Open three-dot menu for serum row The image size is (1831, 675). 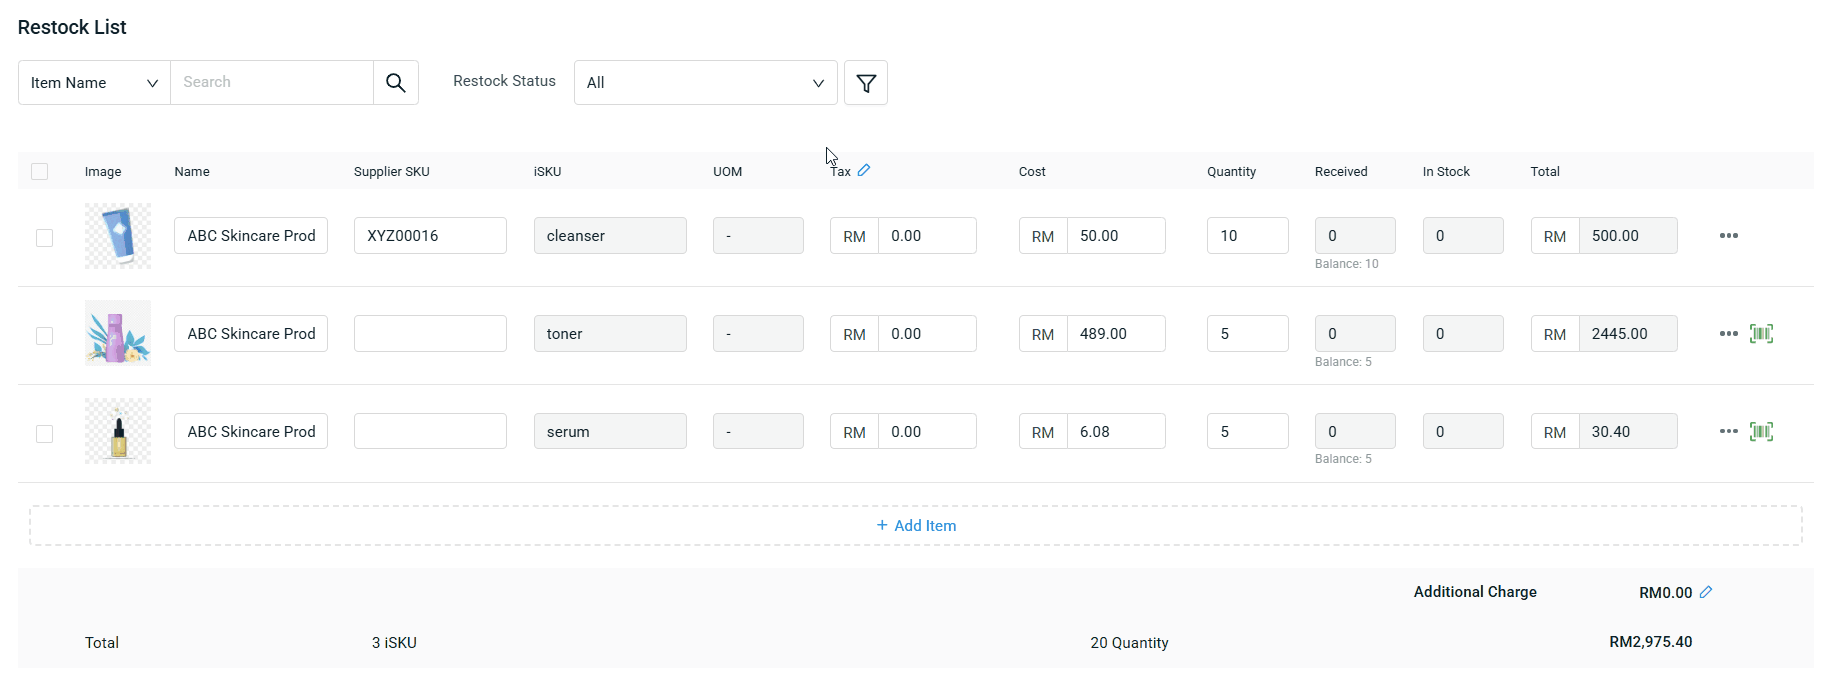(1728, 432)
